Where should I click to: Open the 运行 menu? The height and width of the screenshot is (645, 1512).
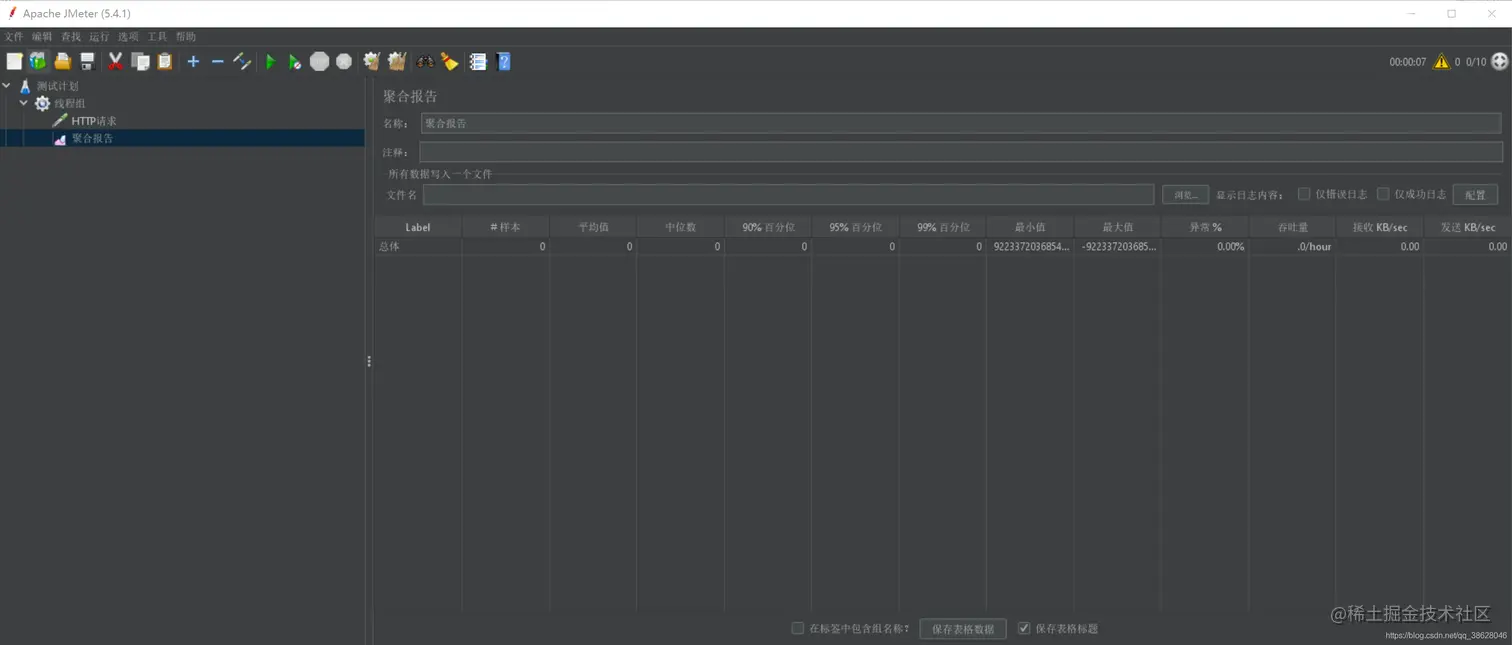click(x=99, y=37)
